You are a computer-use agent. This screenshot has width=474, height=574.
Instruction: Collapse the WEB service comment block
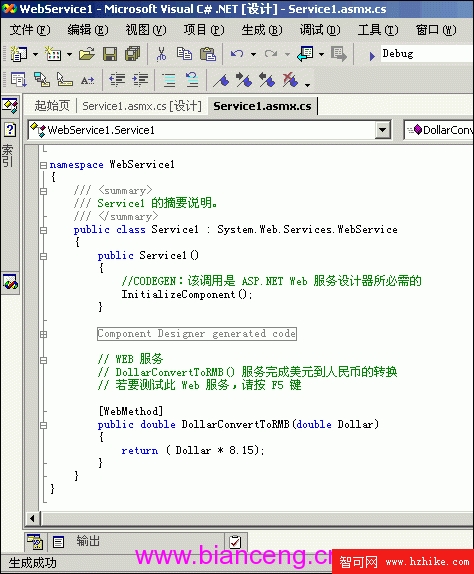[44, 360]
